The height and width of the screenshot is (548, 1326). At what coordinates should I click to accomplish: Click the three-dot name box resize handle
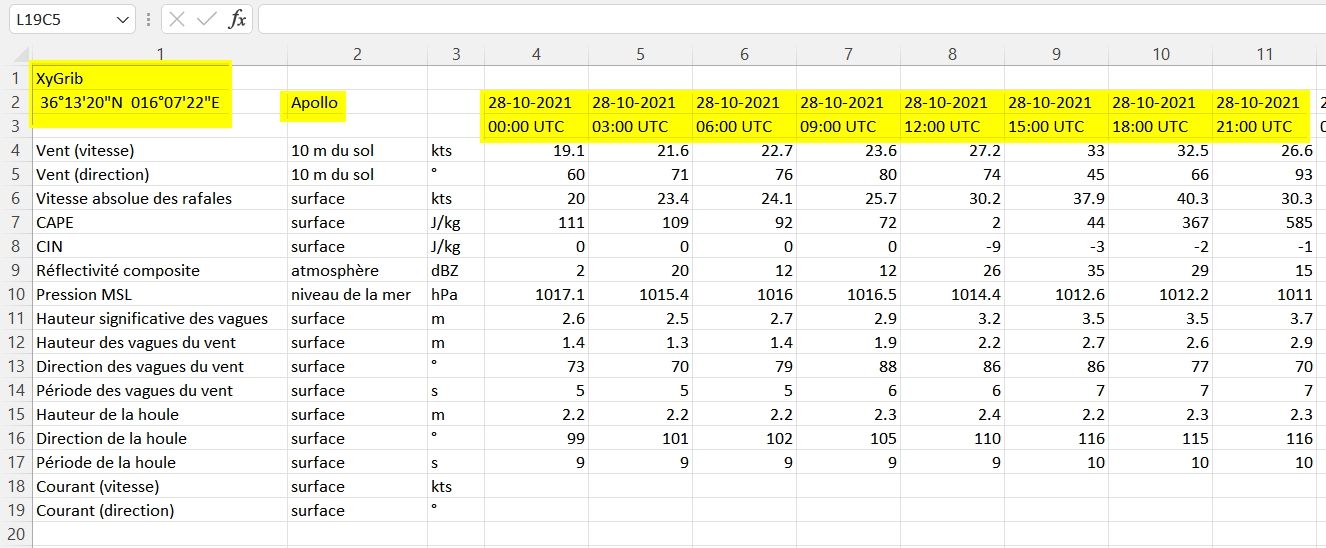tap(148, 19)
